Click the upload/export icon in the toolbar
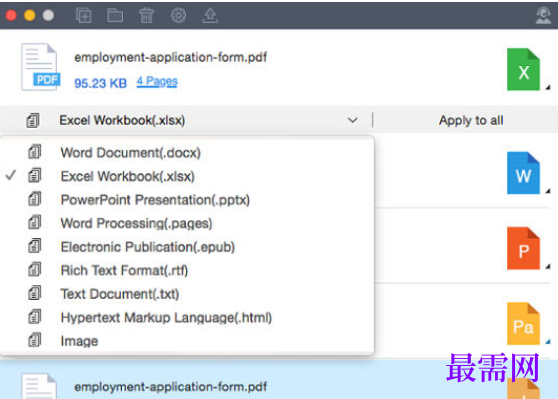Image resolution: width=558 pixels, height=399 pixels. point(210,16)
